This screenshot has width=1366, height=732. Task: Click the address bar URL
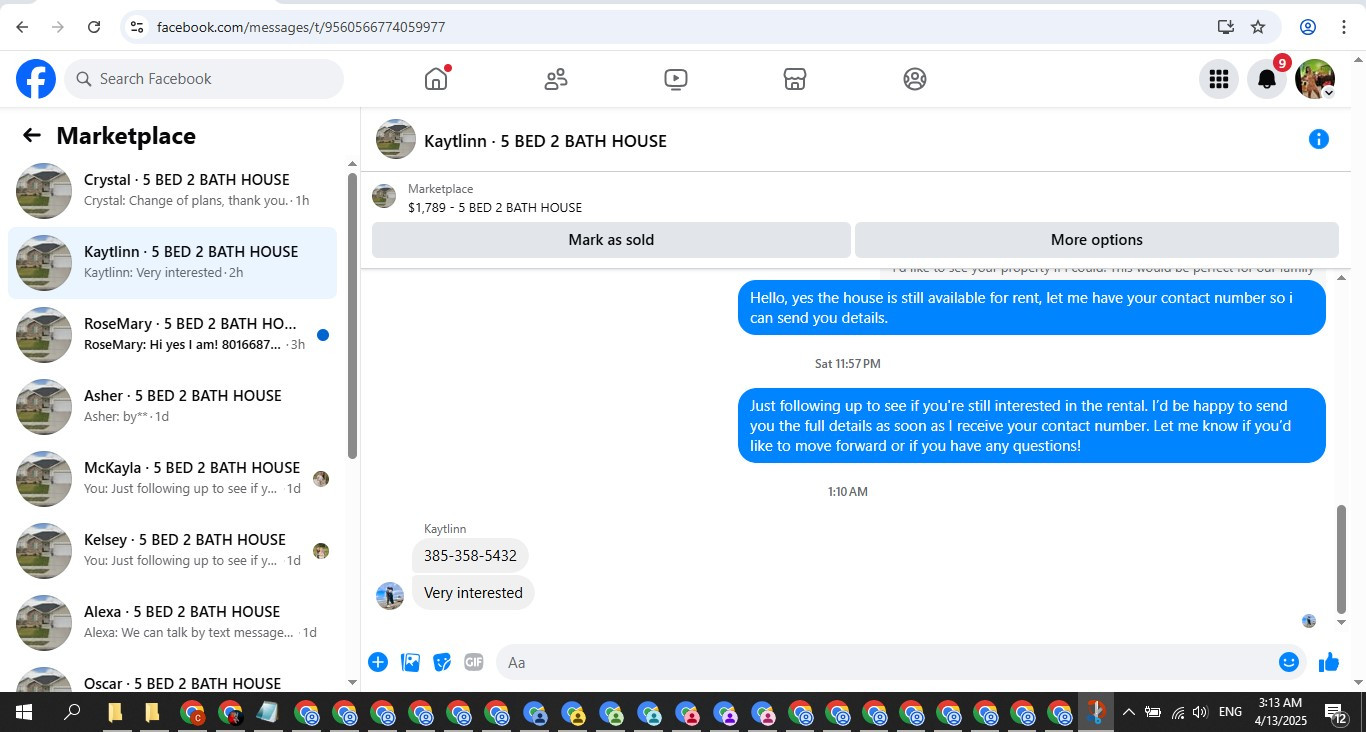pyautogui.click(x=301, y=27)
